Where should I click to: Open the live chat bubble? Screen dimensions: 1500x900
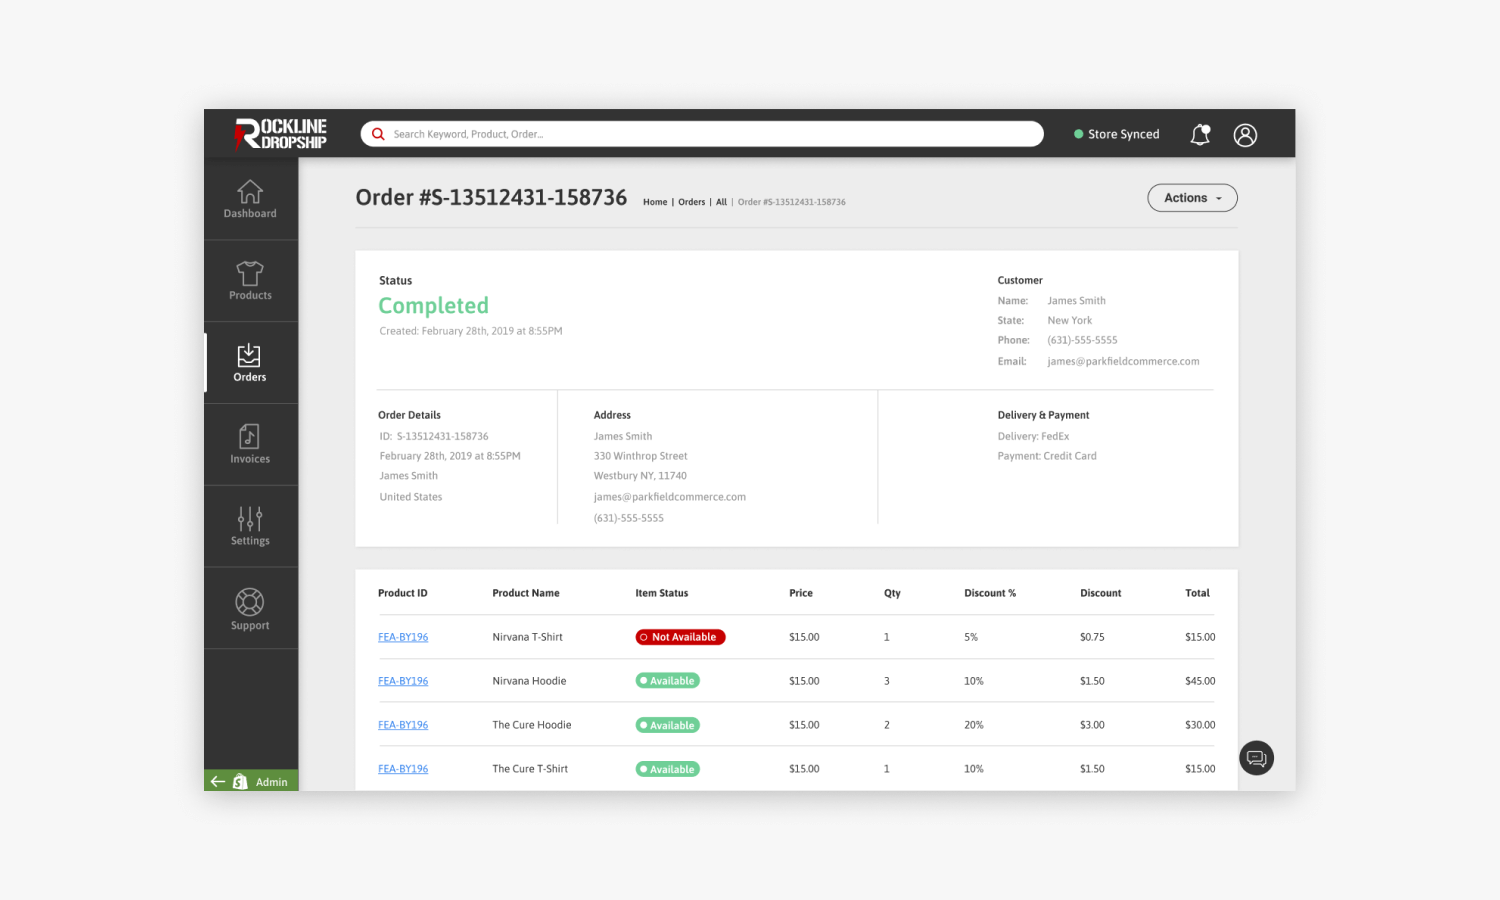click(x=1257, y=758)
